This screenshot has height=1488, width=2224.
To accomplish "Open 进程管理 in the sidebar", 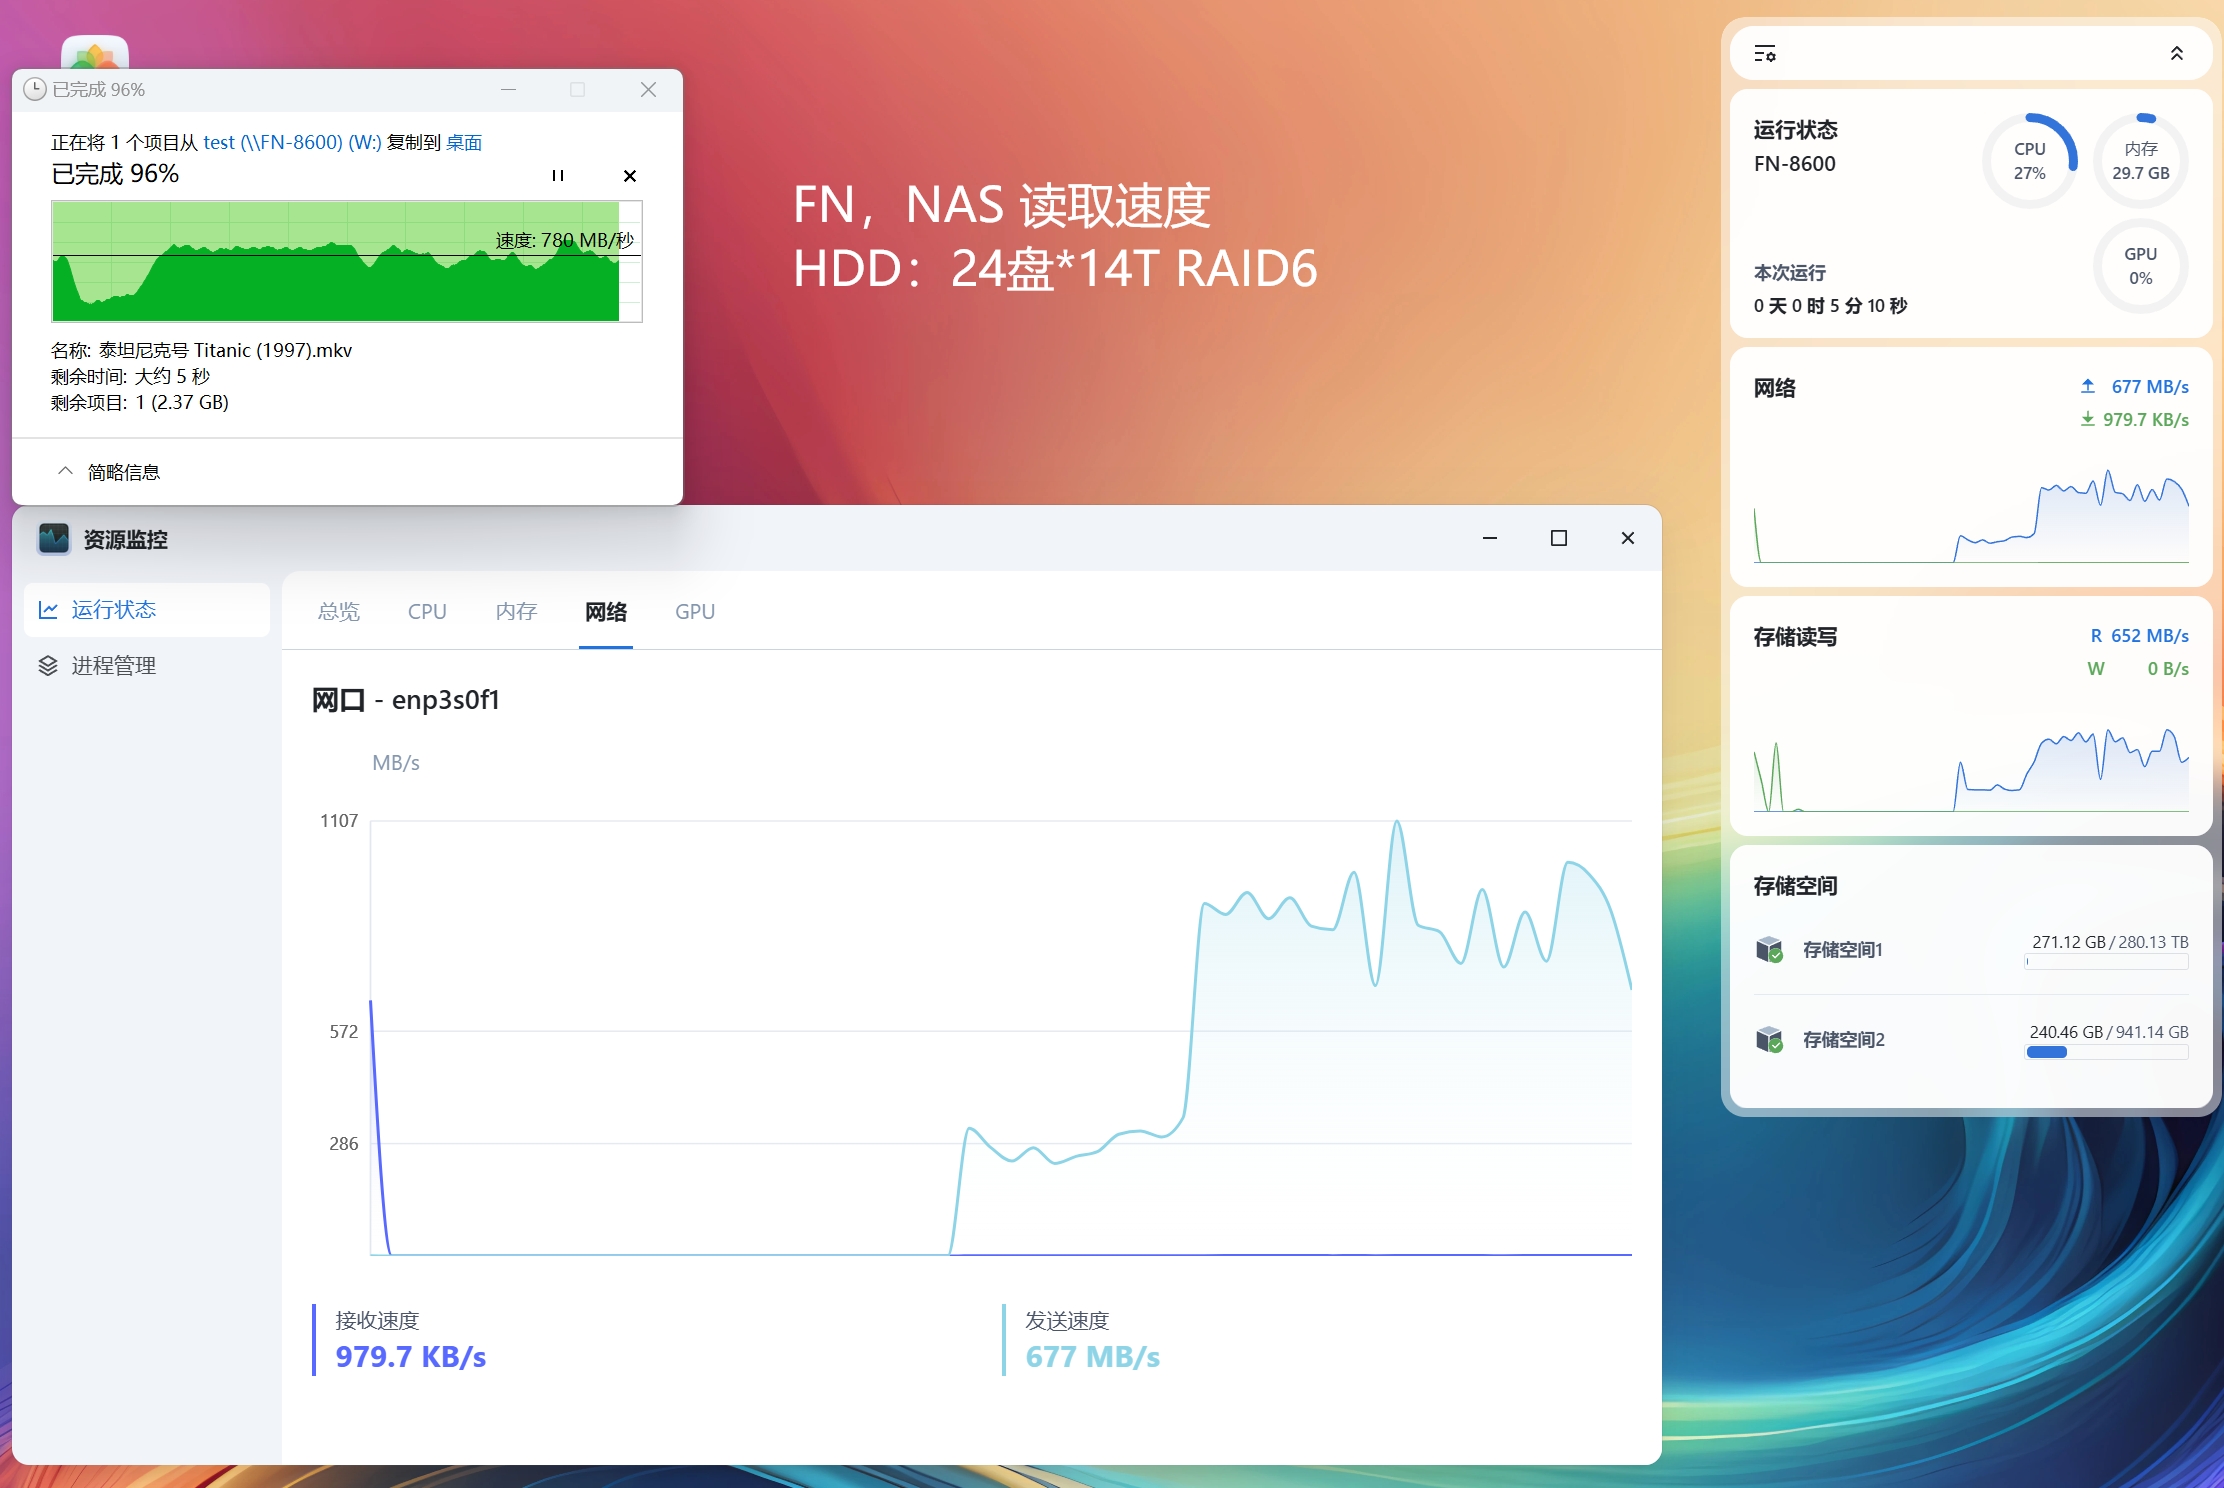I will point(147,666).
